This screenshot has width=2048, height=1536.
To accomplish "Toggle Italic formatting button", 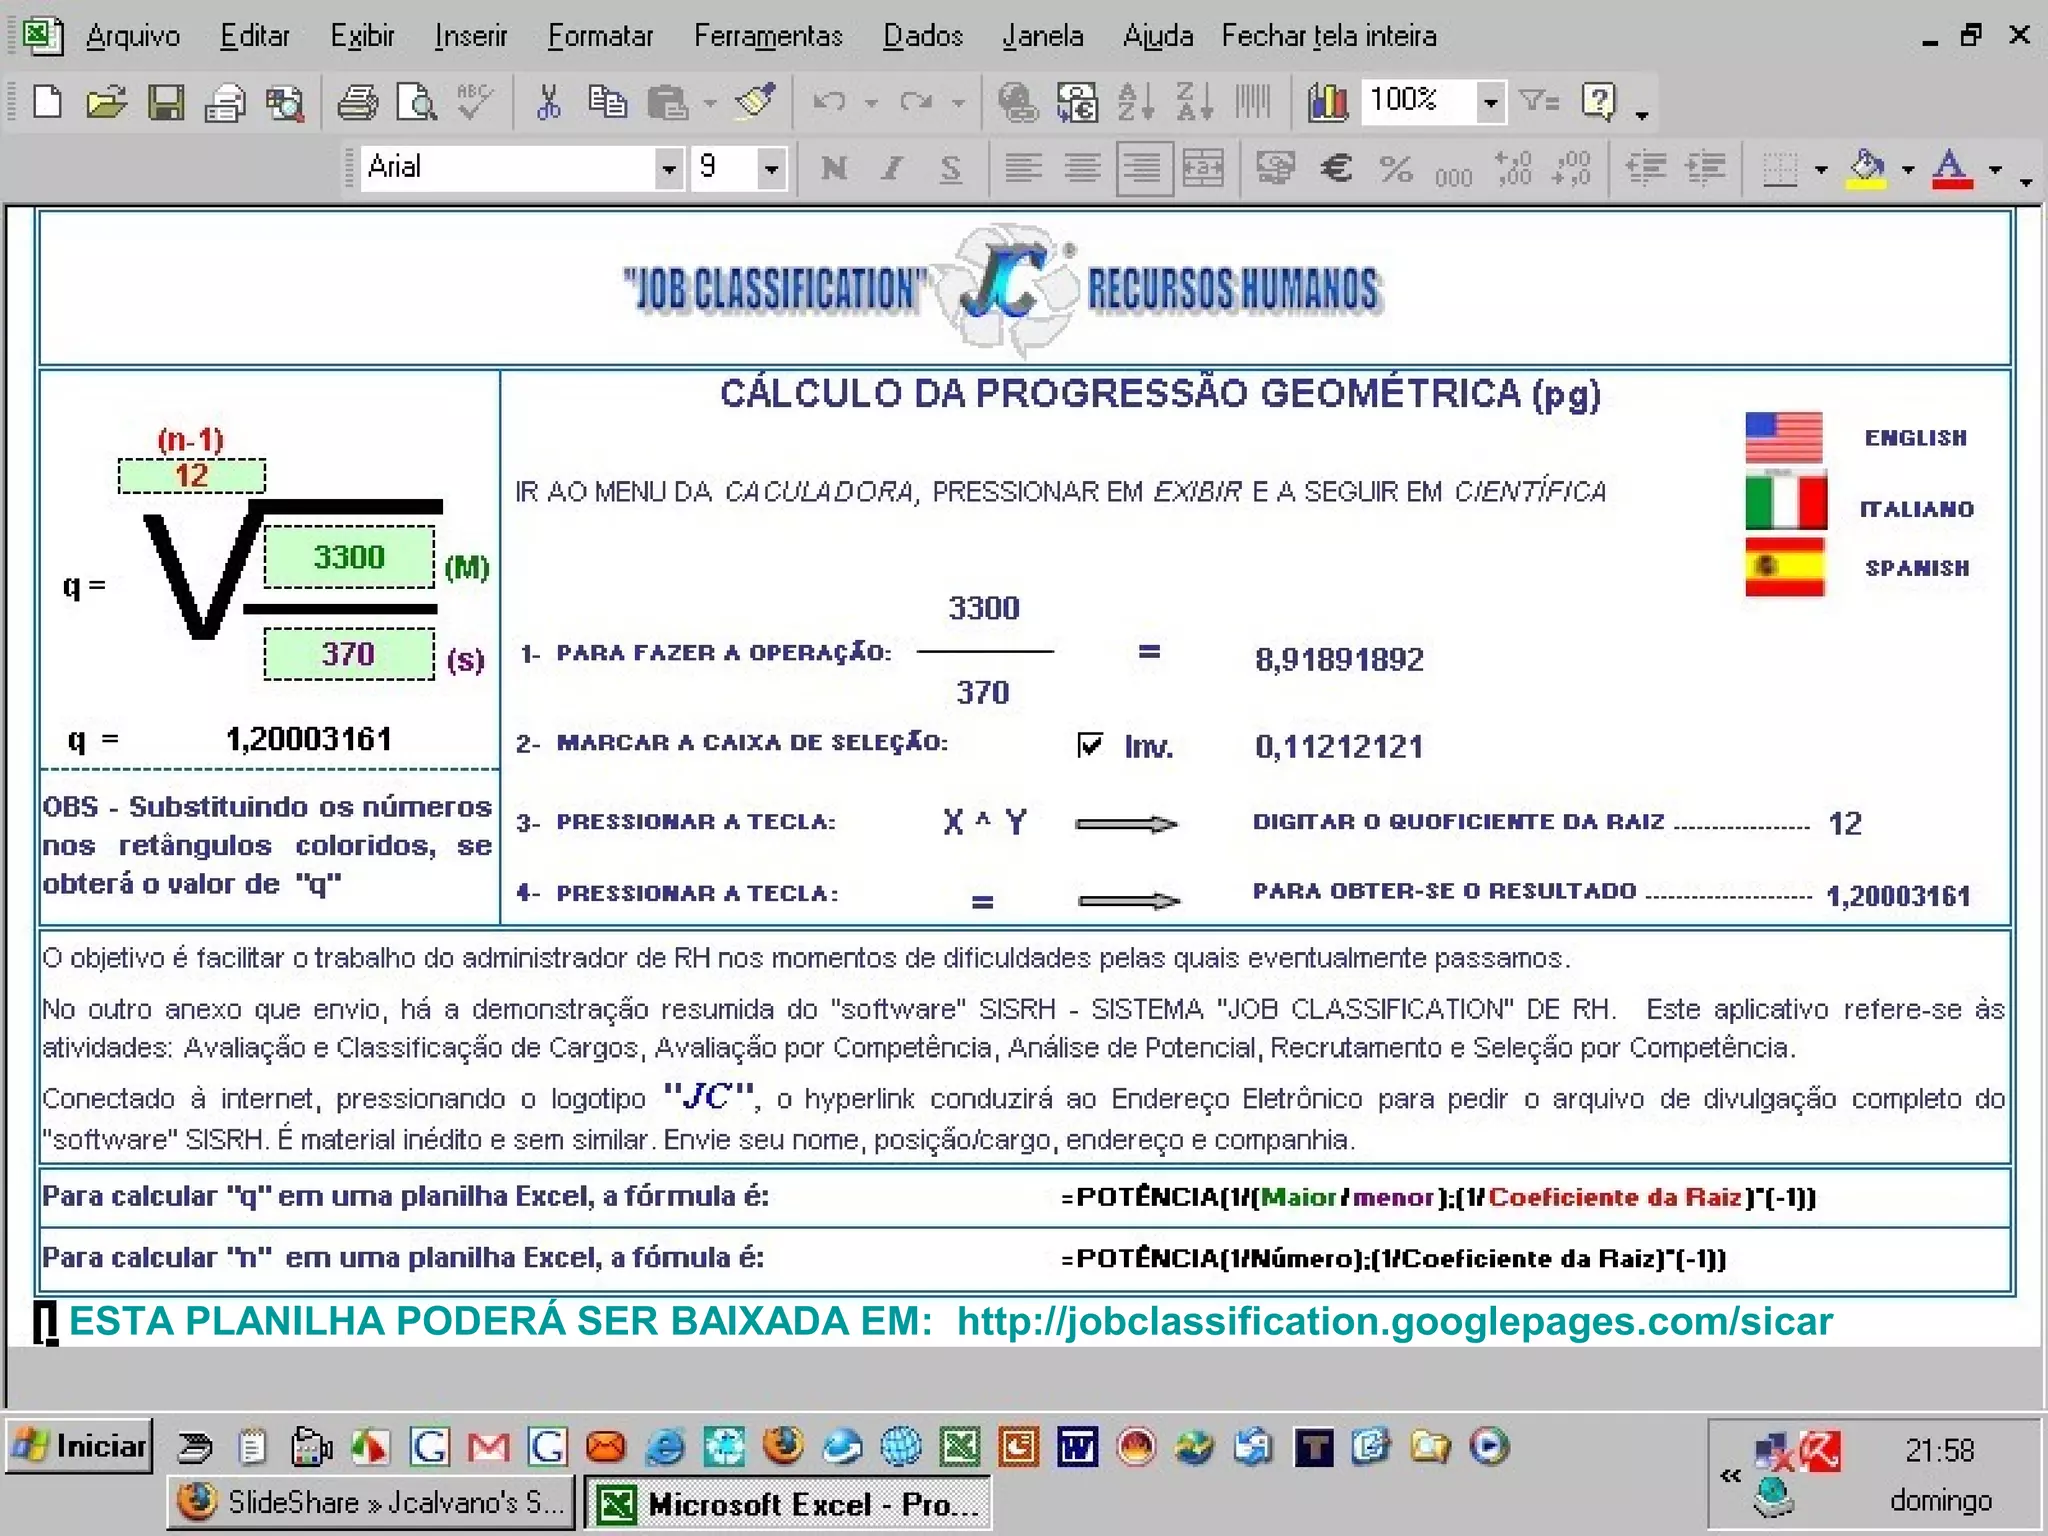I will pyautogui.click(x=892, y=169).
